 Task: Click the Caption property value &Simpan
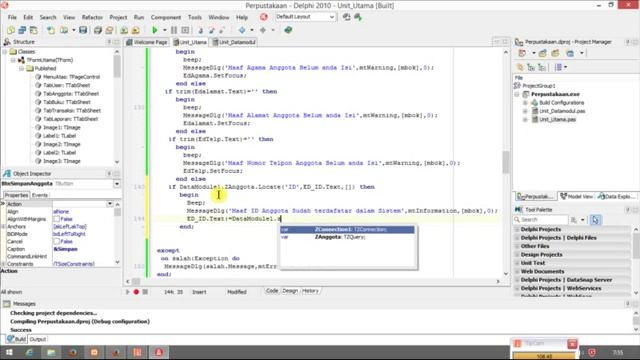tap(66, 249)
